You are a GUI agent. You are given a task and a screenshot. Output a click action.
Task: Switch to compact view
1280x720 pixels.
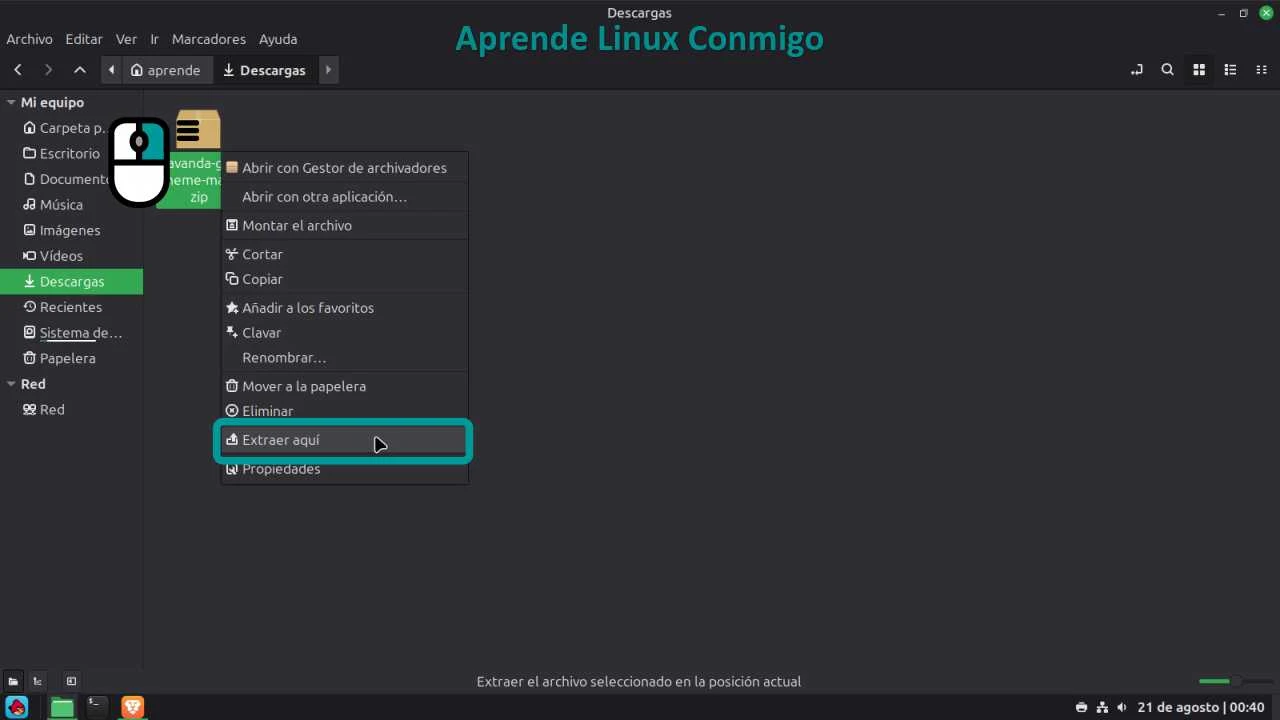[x=1261, y=70]
